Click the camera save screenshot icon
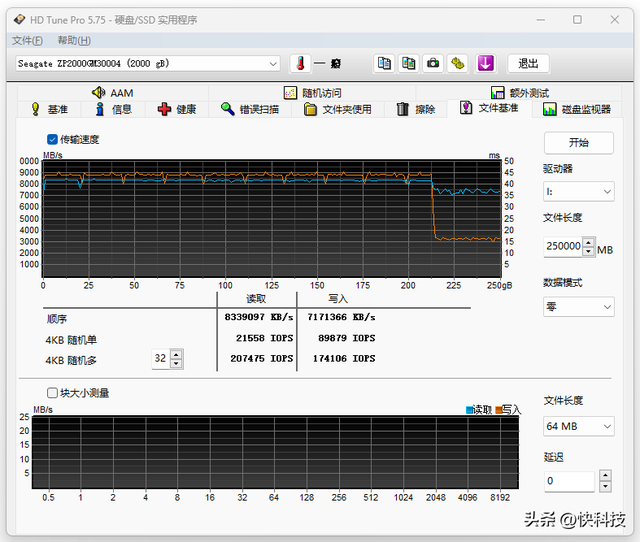Screen dimensions: 640x542 (x=433, y=63)
